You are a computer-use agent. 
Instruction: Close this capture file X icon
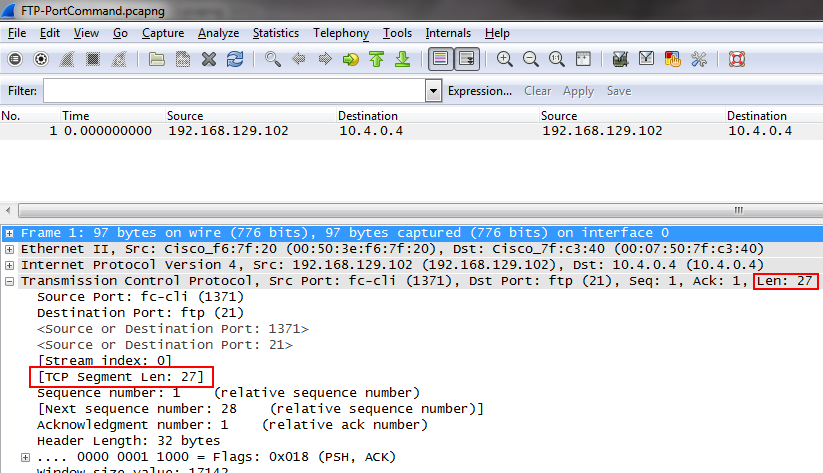[x=209, y=59]
